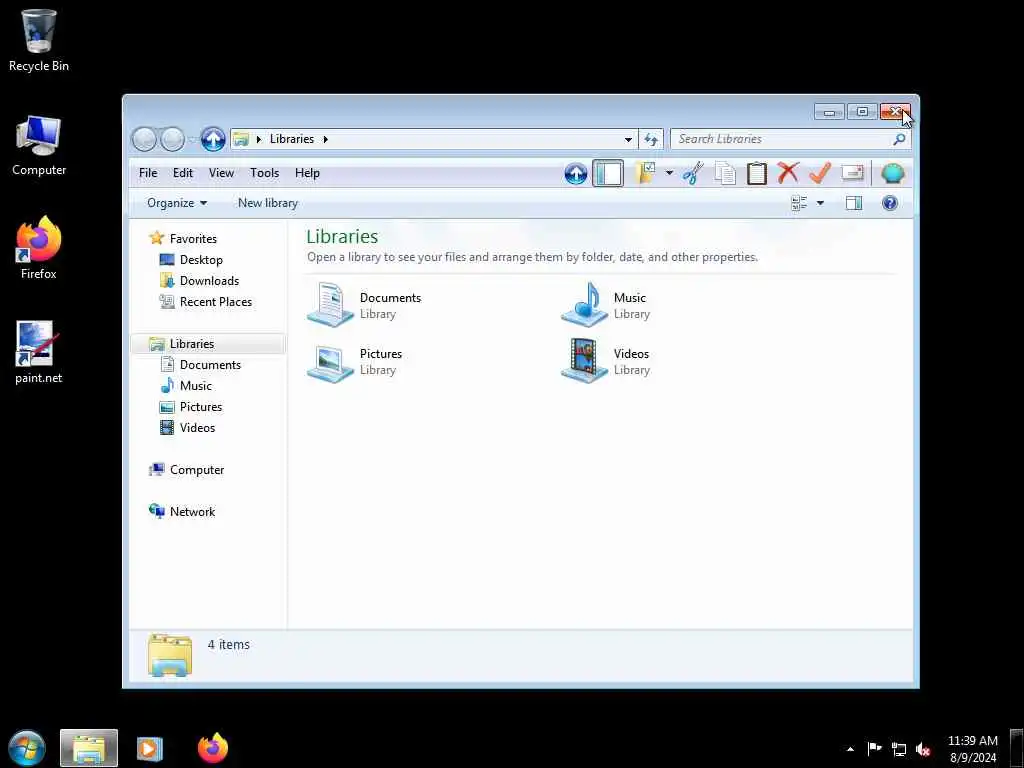Select Favorites in navigation pane
This screenshot has height=768, width=1024.
[193, 239]
